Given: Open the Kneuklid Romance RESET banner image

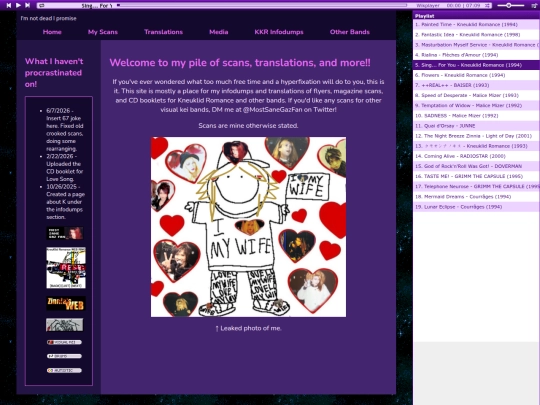Looking at the screenshot, I should point(66,268).
